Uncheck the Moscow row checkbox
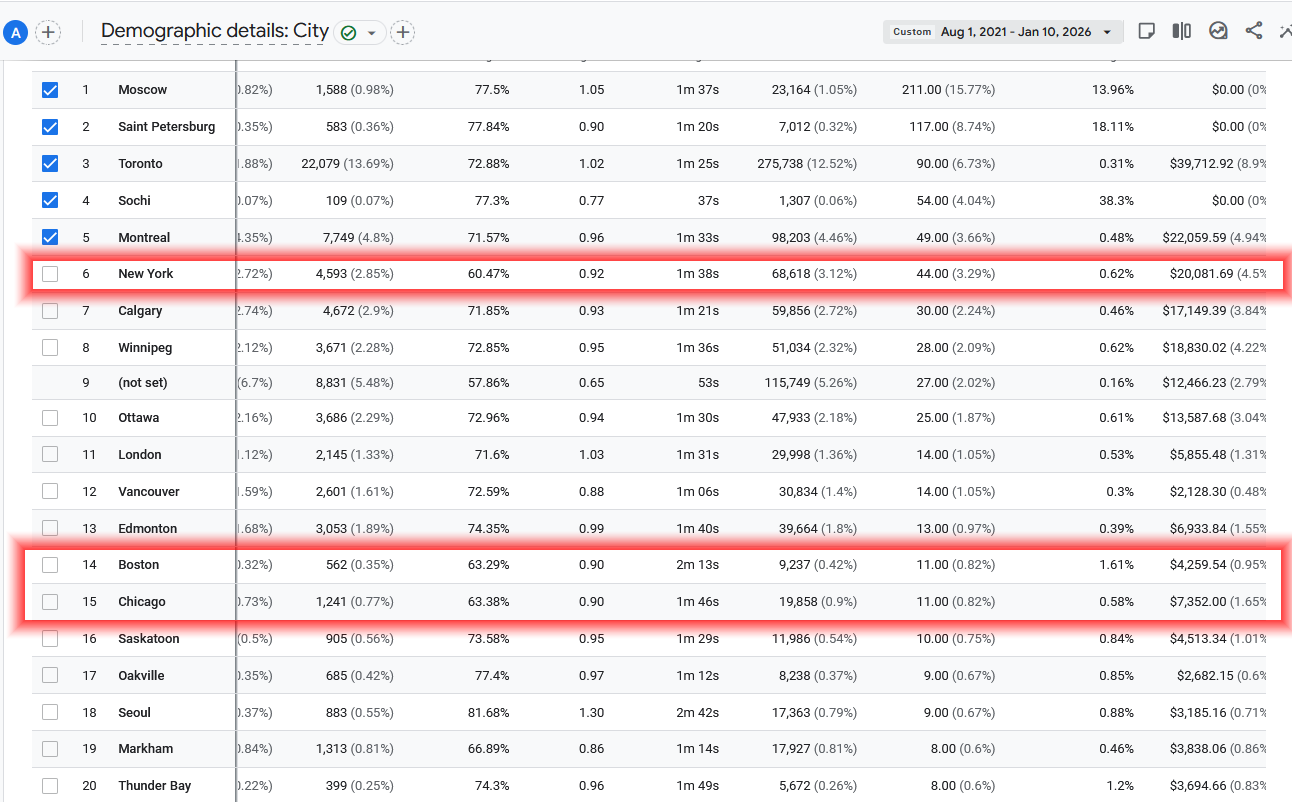The image size is (1292, 802). pos(50,90)
